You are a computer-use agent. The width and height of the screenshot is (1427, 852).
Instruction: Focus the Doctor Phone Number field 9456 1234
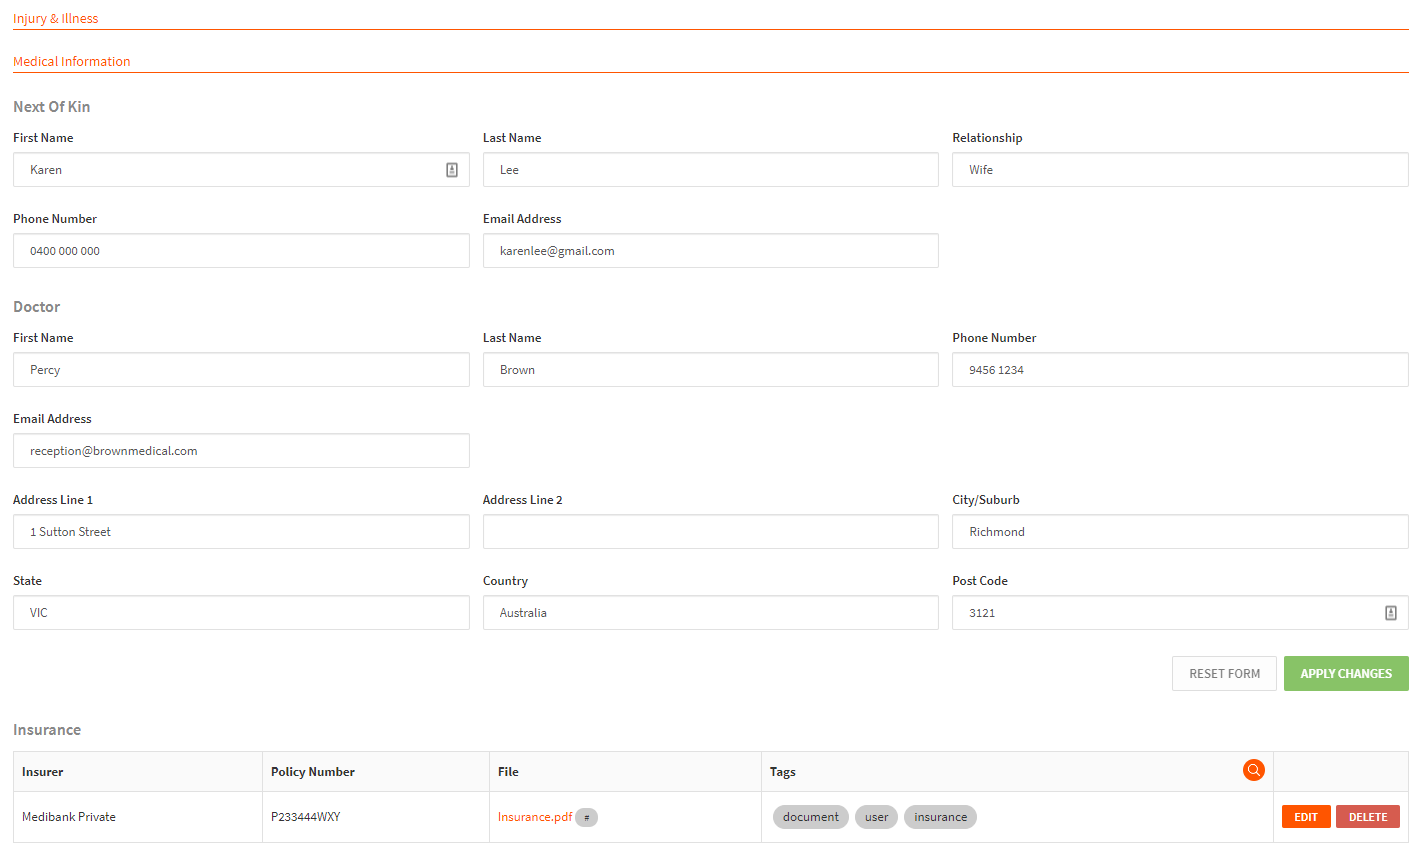tap(1180, 370)
